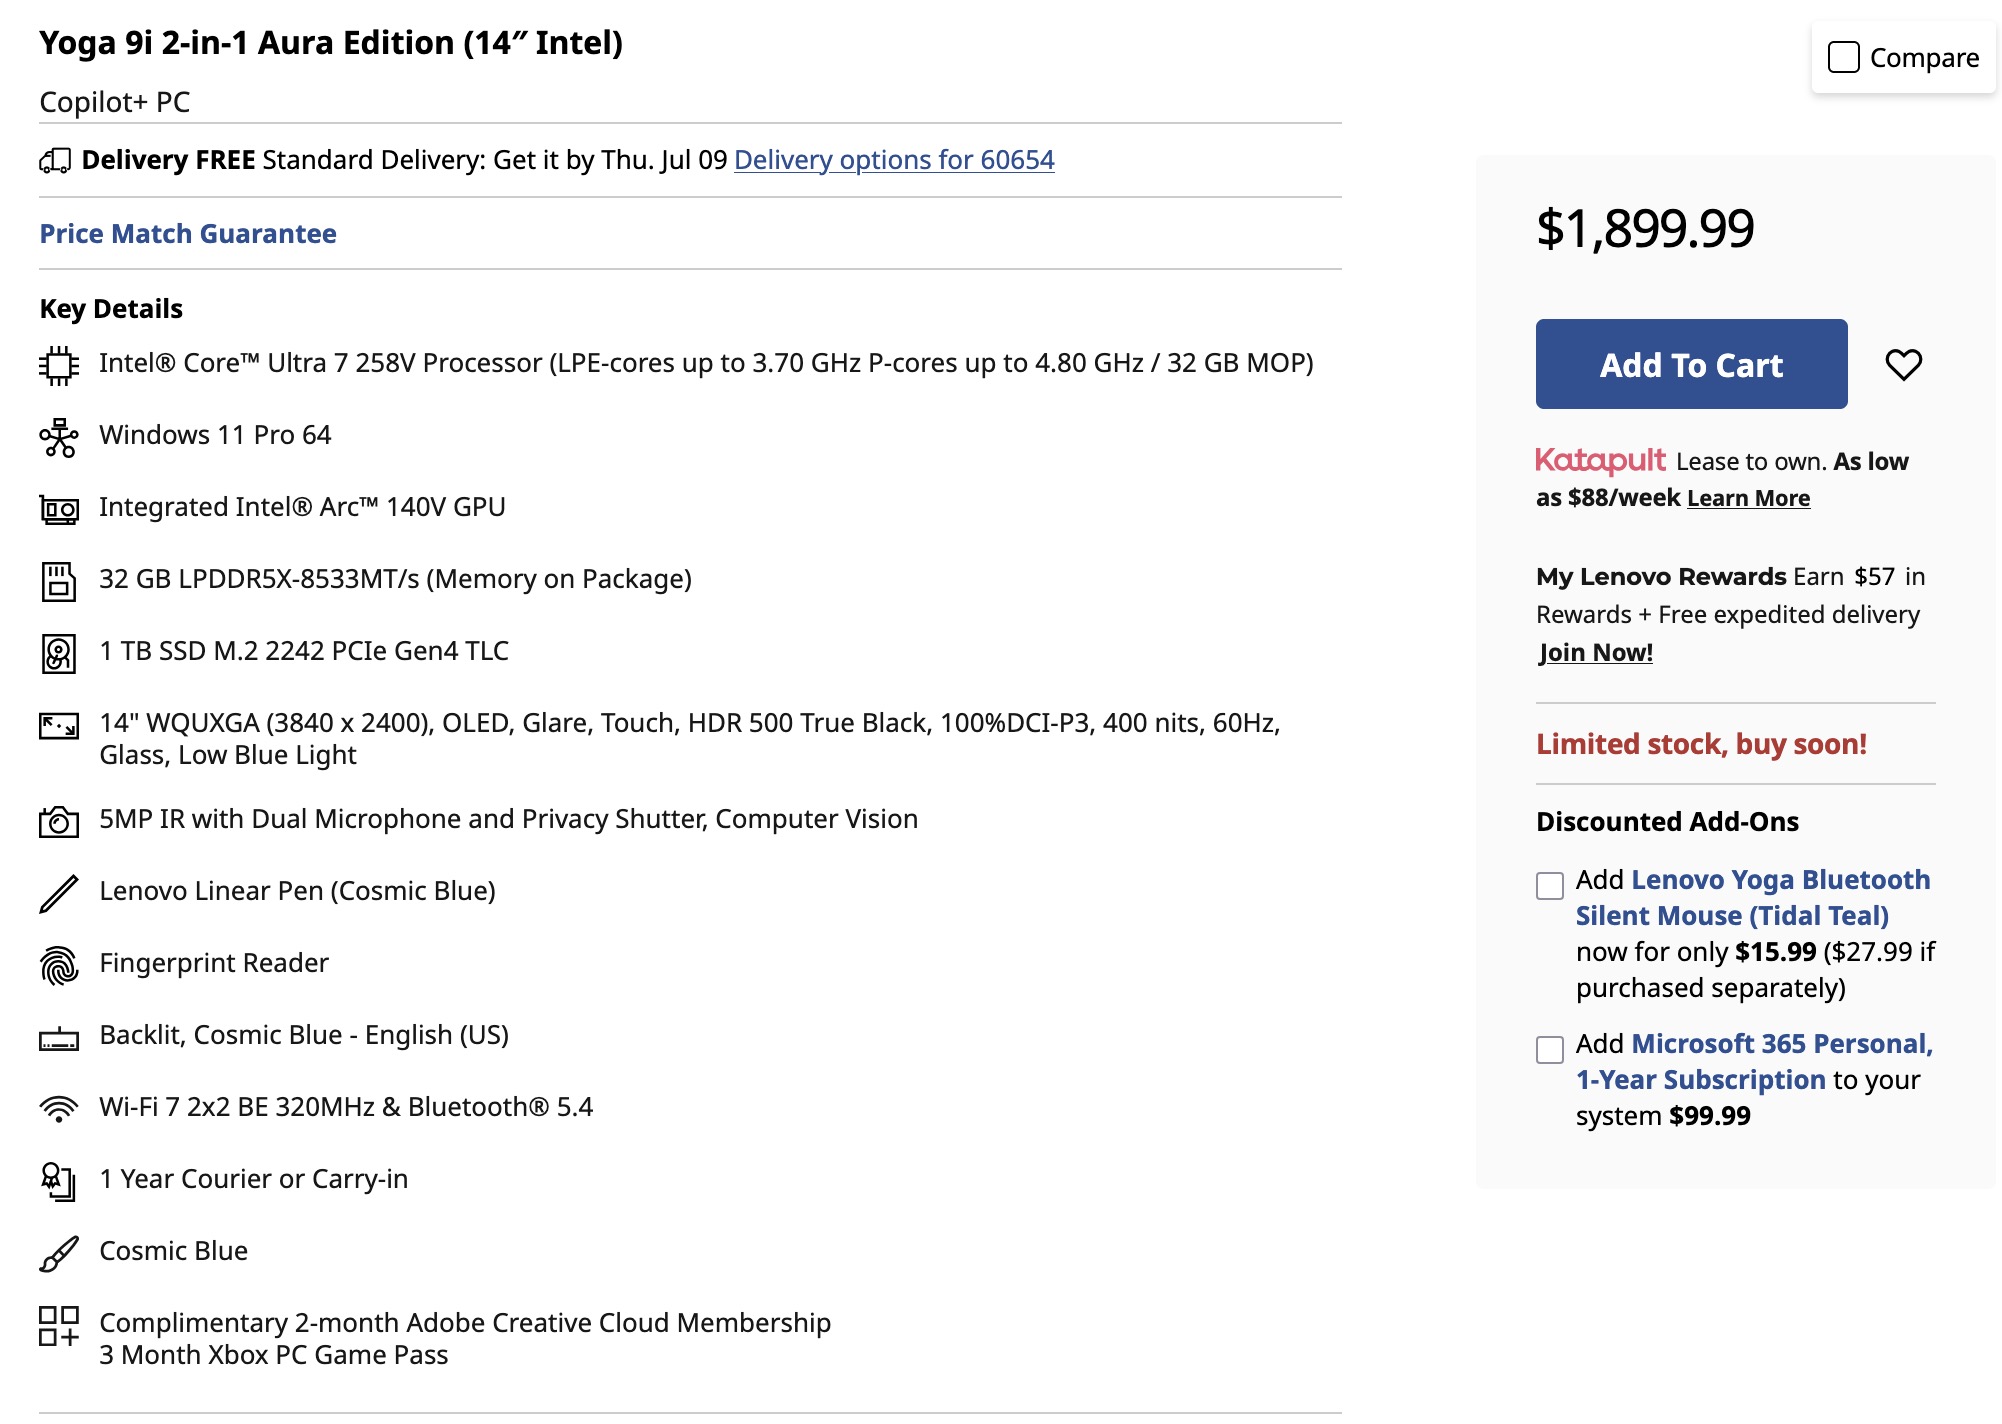Click the Intel Core Ultra 7 258V Processor text

(x=706, y=363)
